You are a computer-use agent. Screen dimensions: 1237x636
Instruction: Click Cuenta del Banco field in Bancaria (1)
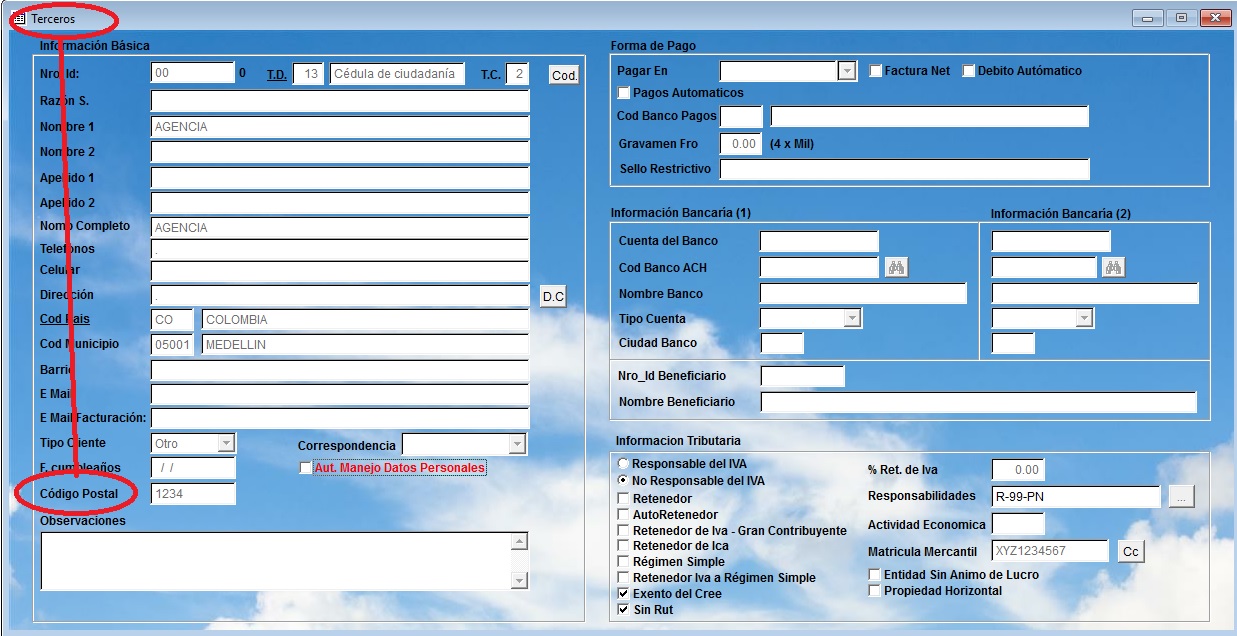tap(819, 241)
